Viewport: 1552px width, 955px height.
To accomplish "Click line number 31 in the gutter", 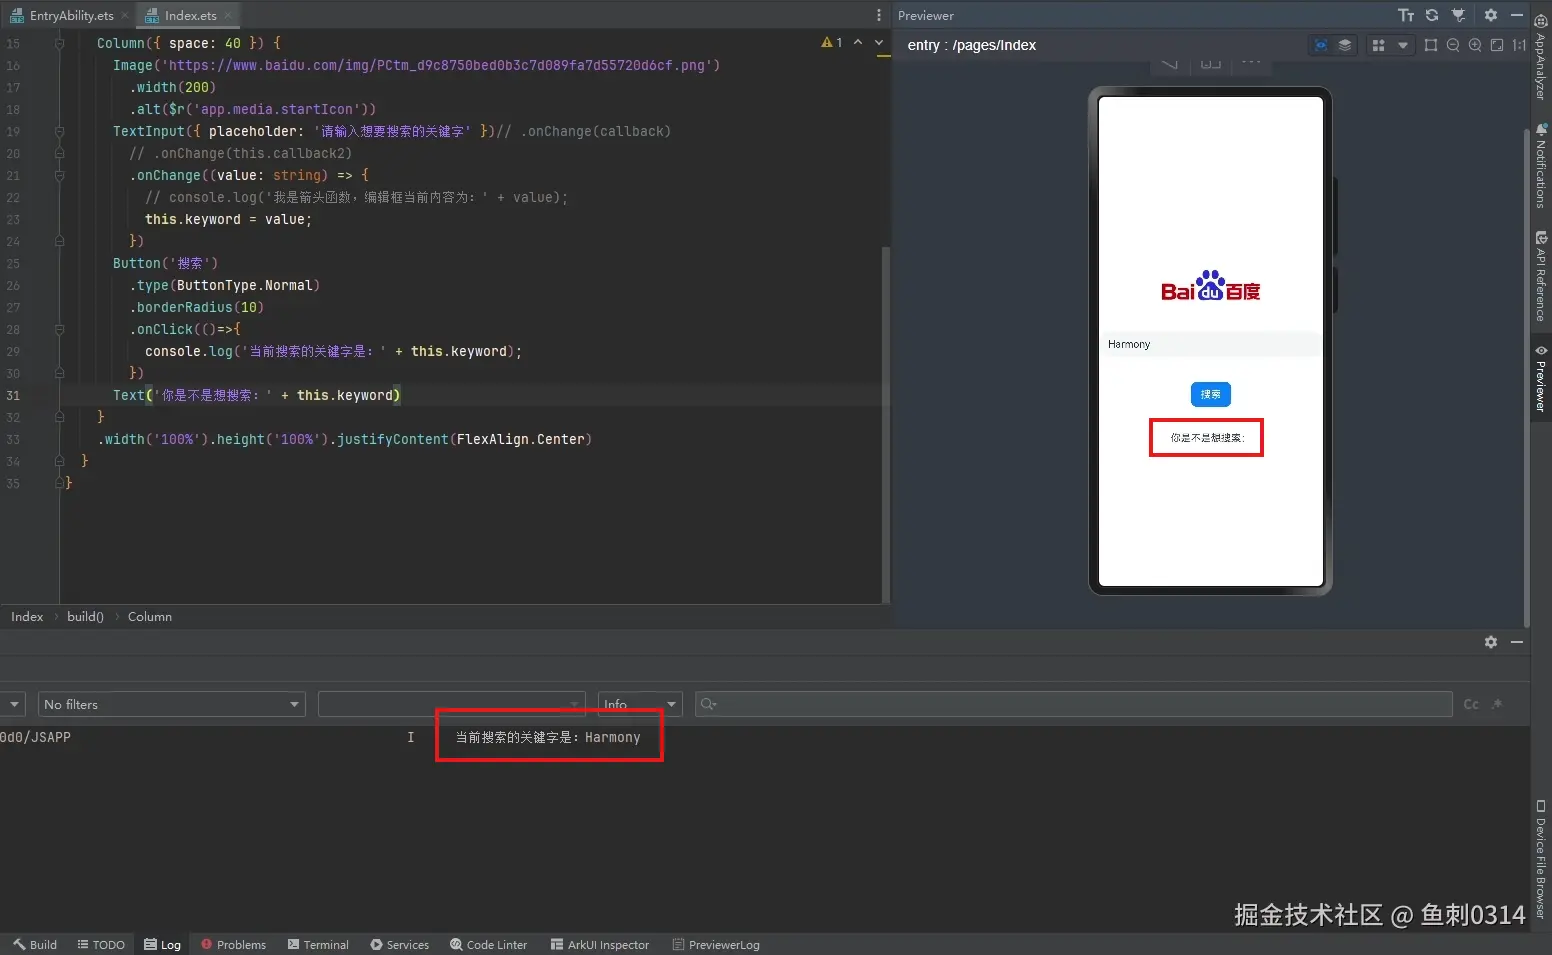I will tap(13, 395).
